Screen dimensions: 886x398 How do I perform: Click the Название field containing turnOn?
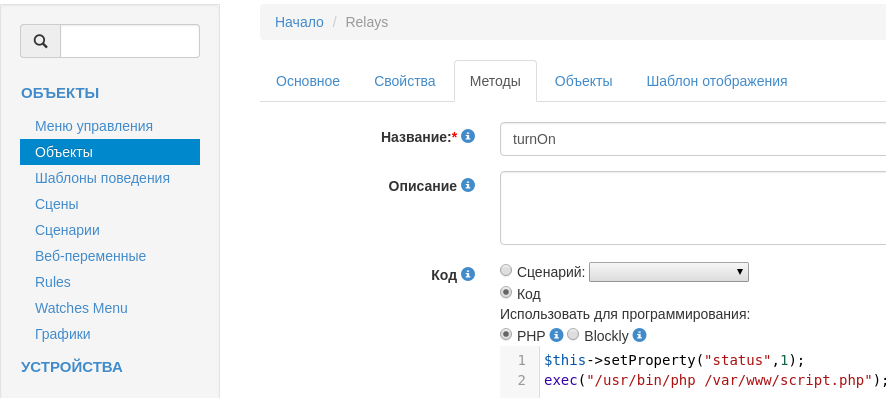coord(693,139)
